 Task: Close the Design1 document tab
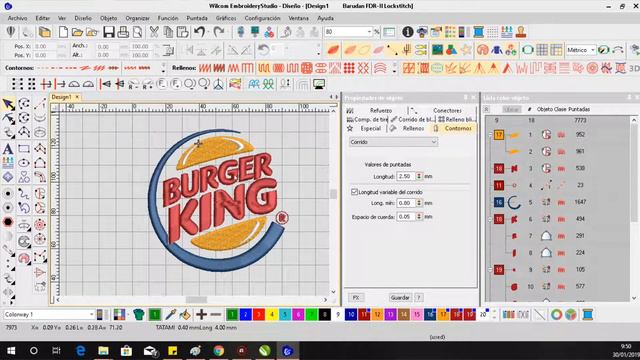77,97
